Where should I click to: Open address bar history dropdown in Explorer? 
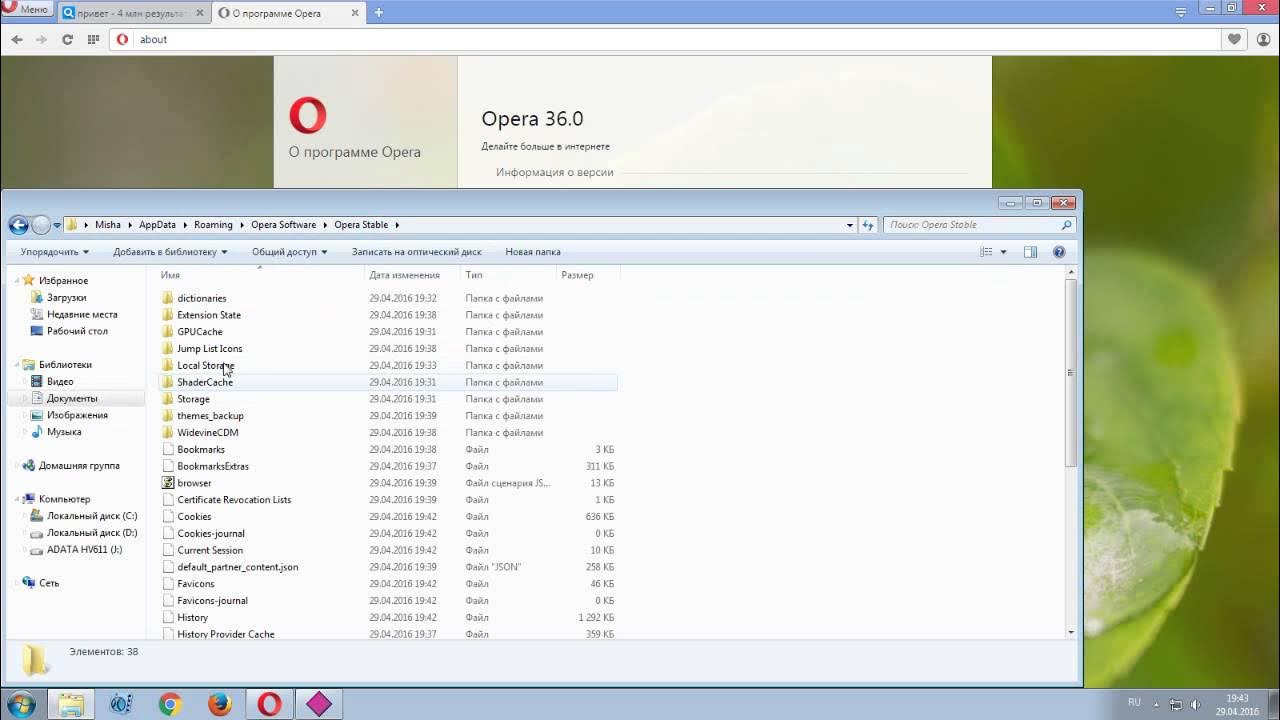850,225
